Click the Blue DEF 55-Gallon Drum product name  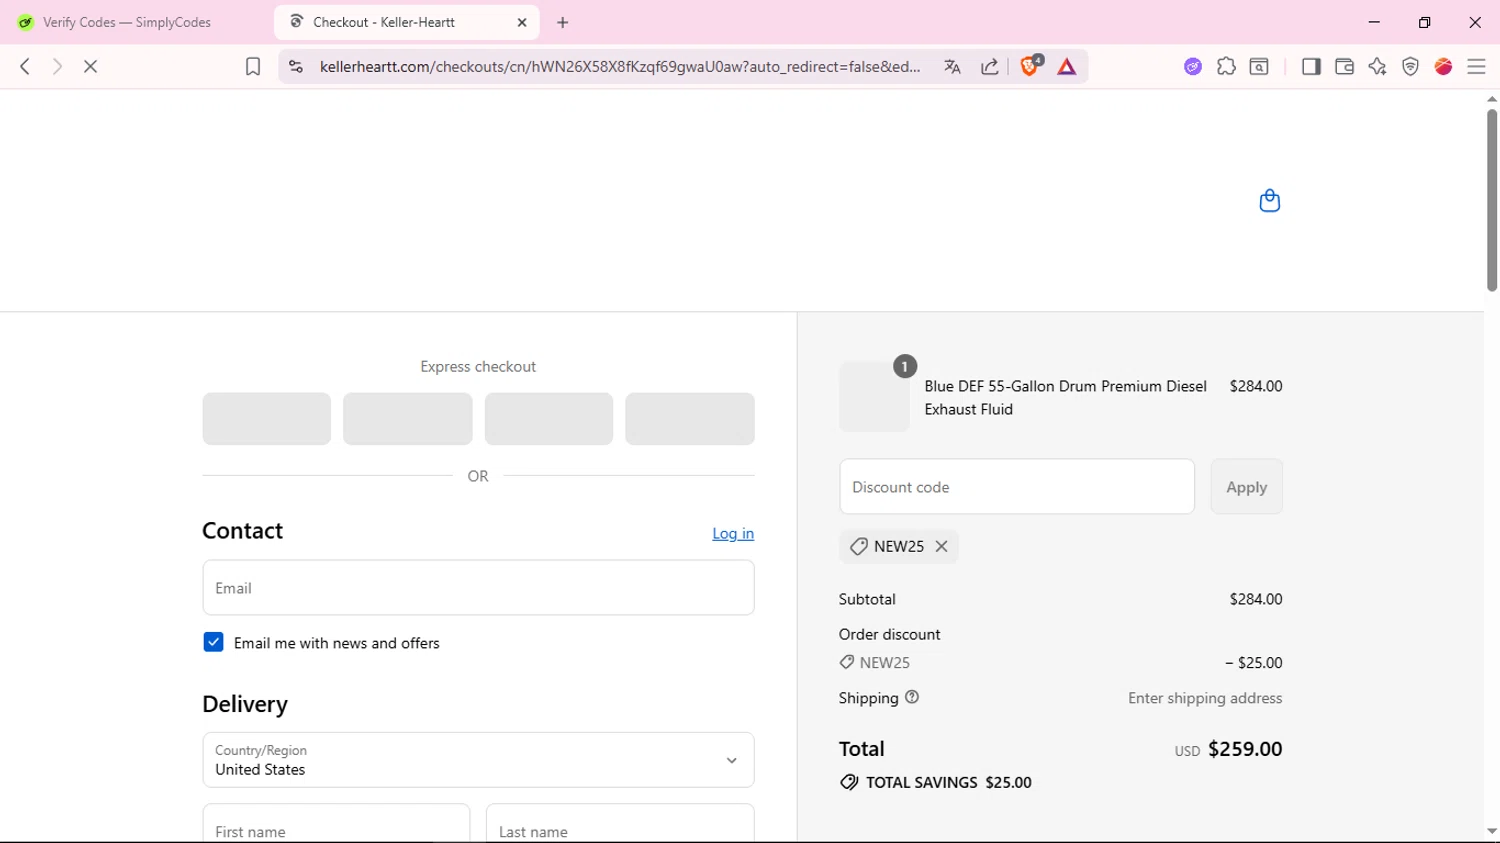(1065, 397)
